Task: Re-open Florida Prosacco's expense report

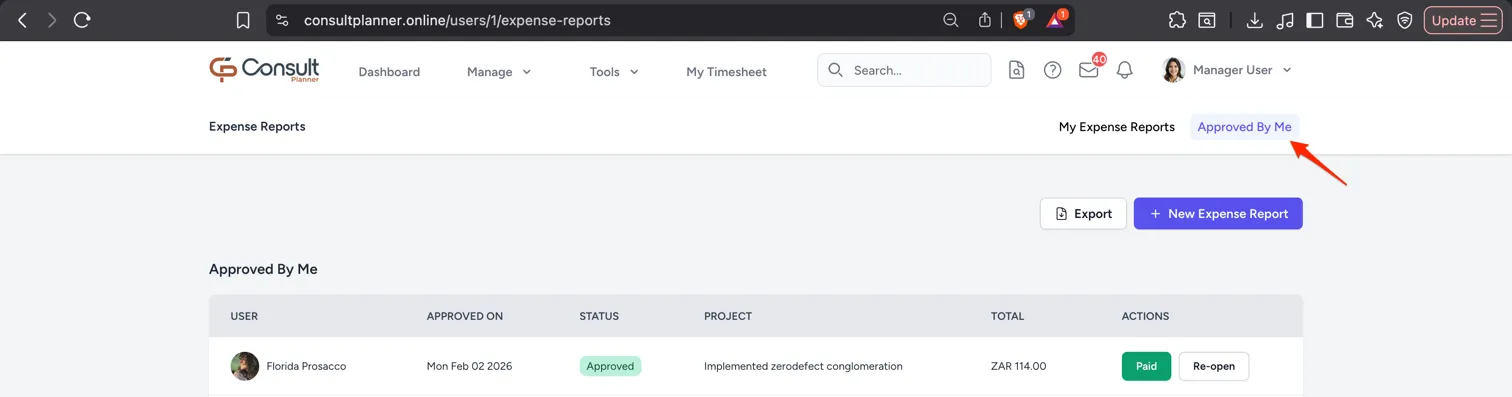Action: [1214, 366]
